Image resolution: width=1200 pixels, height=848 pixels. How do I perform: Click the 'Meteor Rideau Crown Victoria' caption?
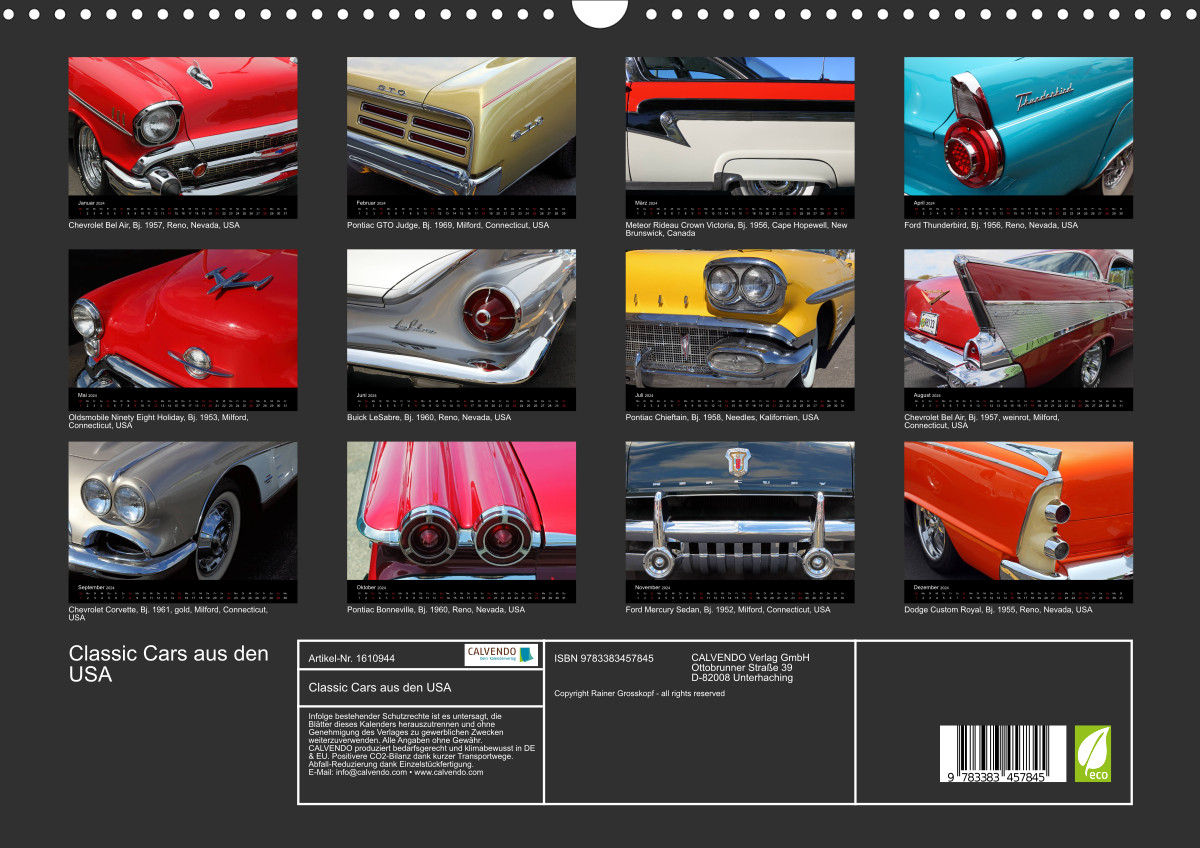[736, 229]
